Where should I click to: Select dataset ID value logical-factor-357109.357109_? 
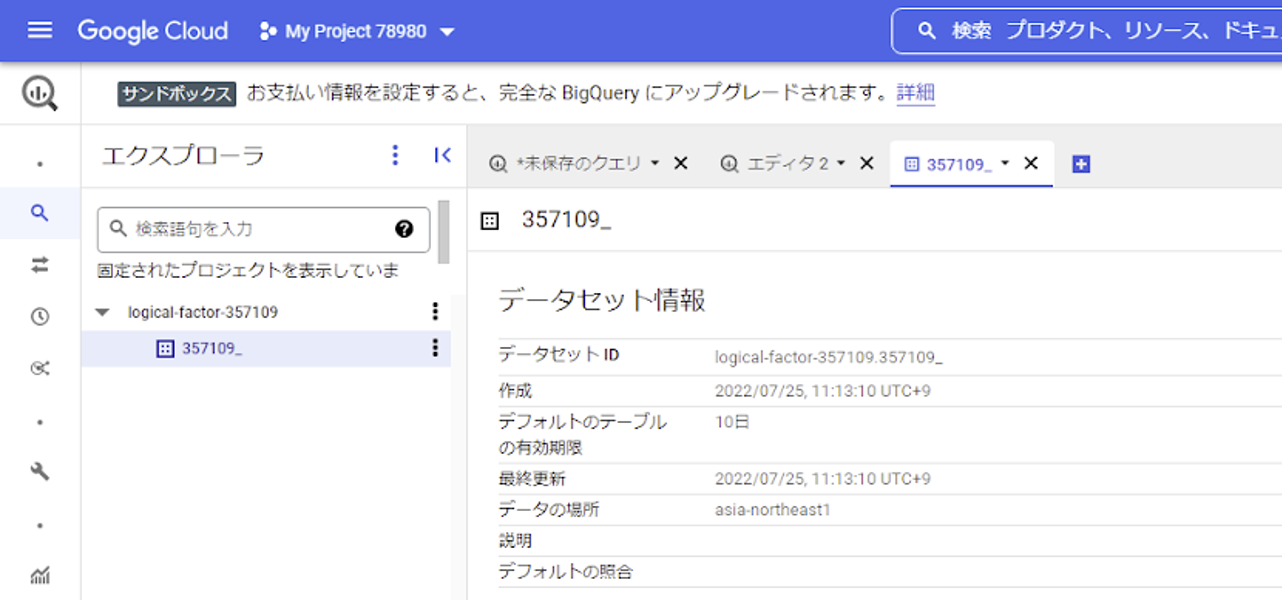829,356
